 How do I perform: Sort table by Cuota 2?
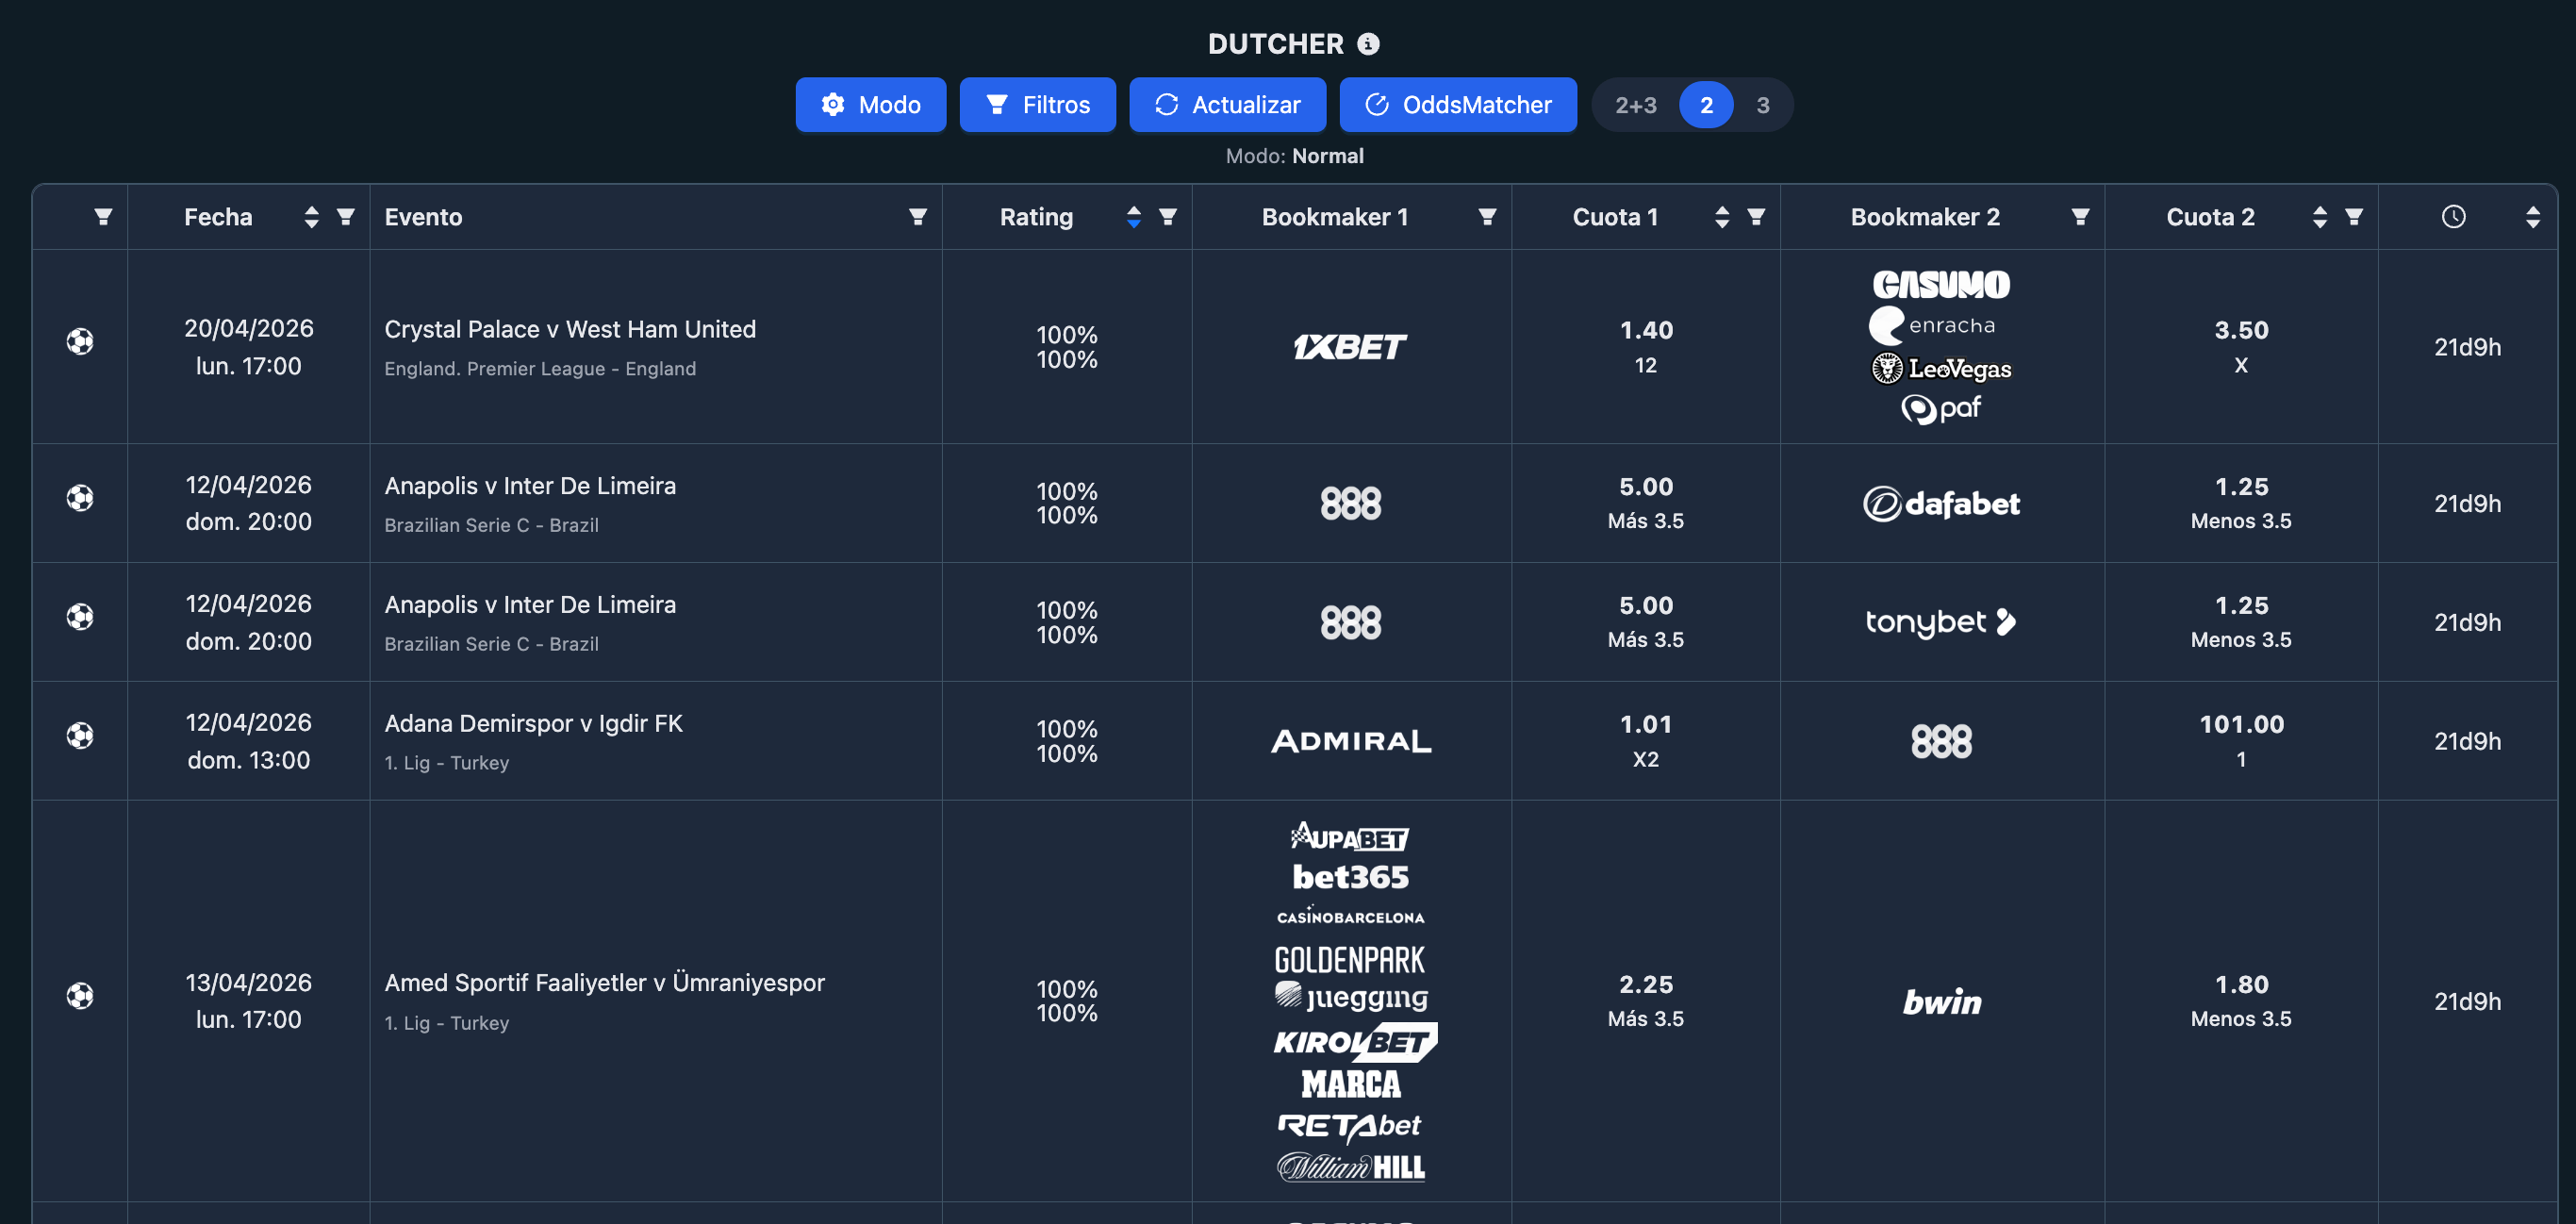2320,217
